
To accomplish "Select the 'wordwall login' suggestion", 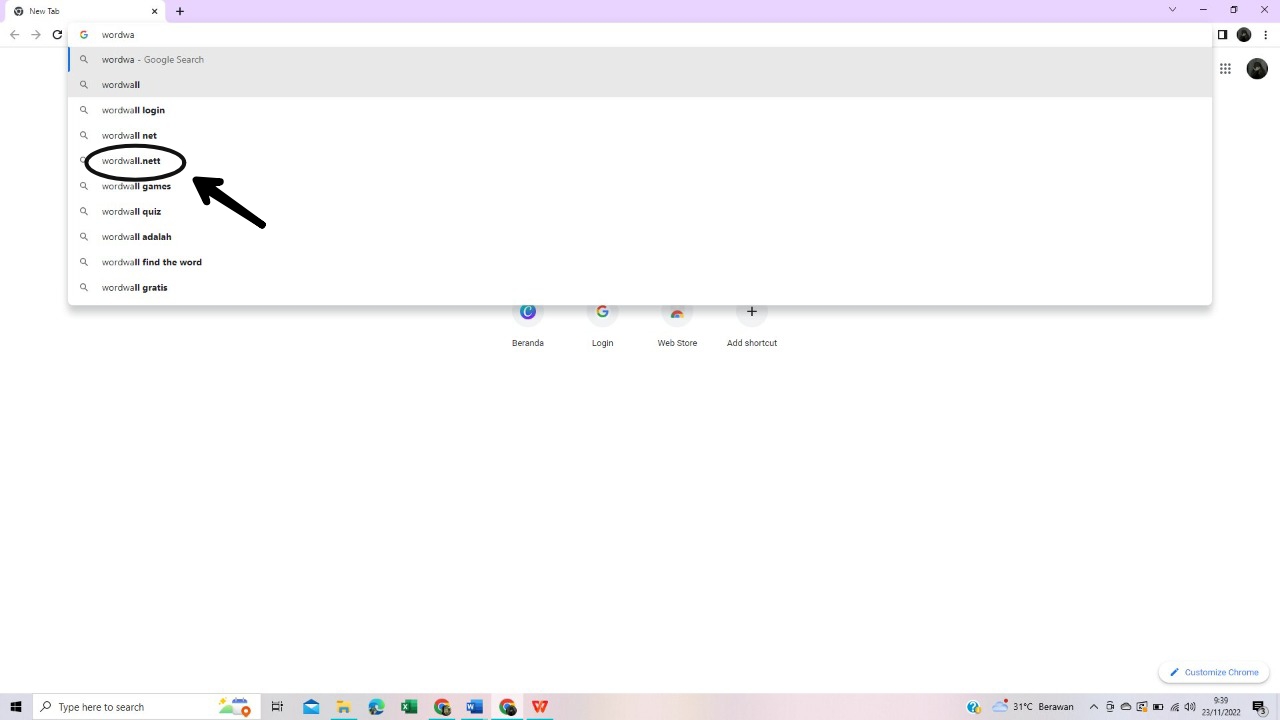I will coord(640,110).
